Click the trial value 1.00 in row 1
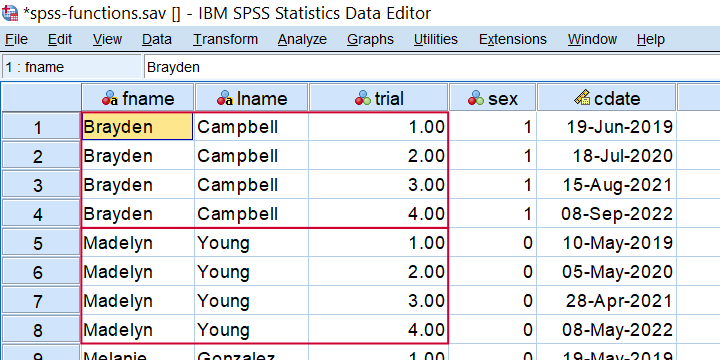The height and width of the screenshot is (360, 720). [x=378, y=127]
